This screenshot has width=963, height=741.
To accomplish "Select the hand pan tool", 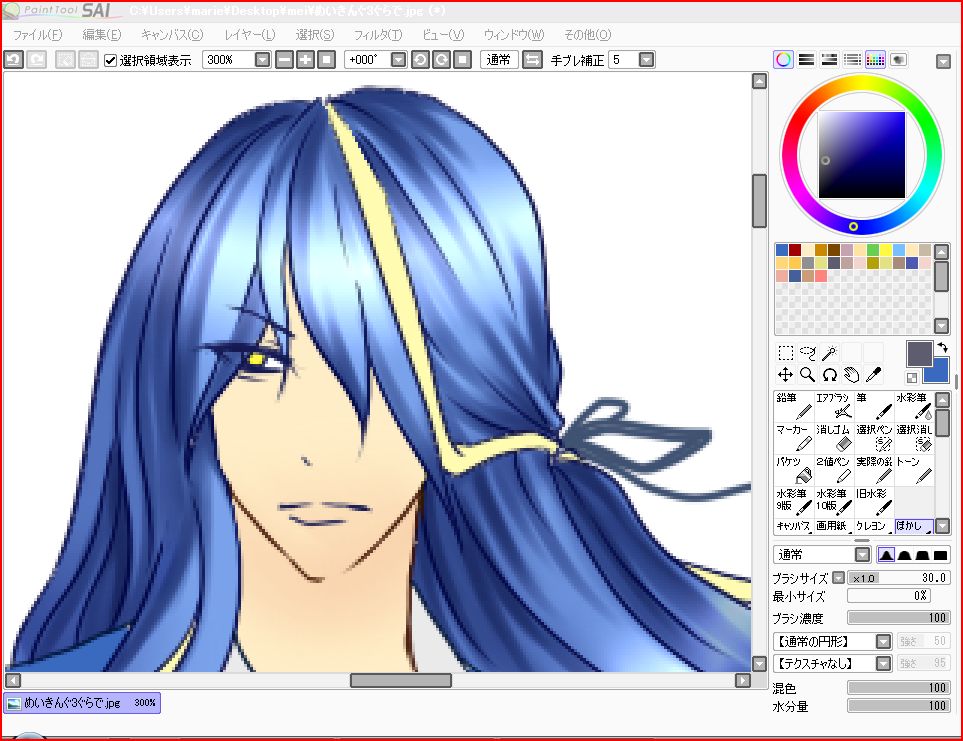I will 852,374.
